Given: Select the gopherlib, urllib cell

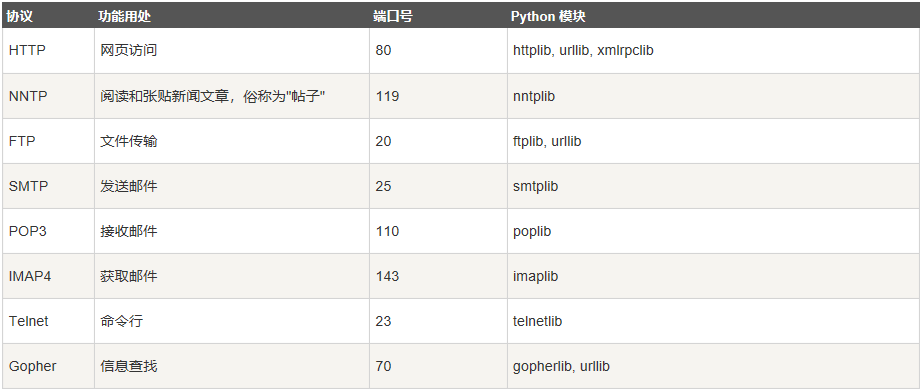Looking at the screenshot, I should click(x=714, y=366).
